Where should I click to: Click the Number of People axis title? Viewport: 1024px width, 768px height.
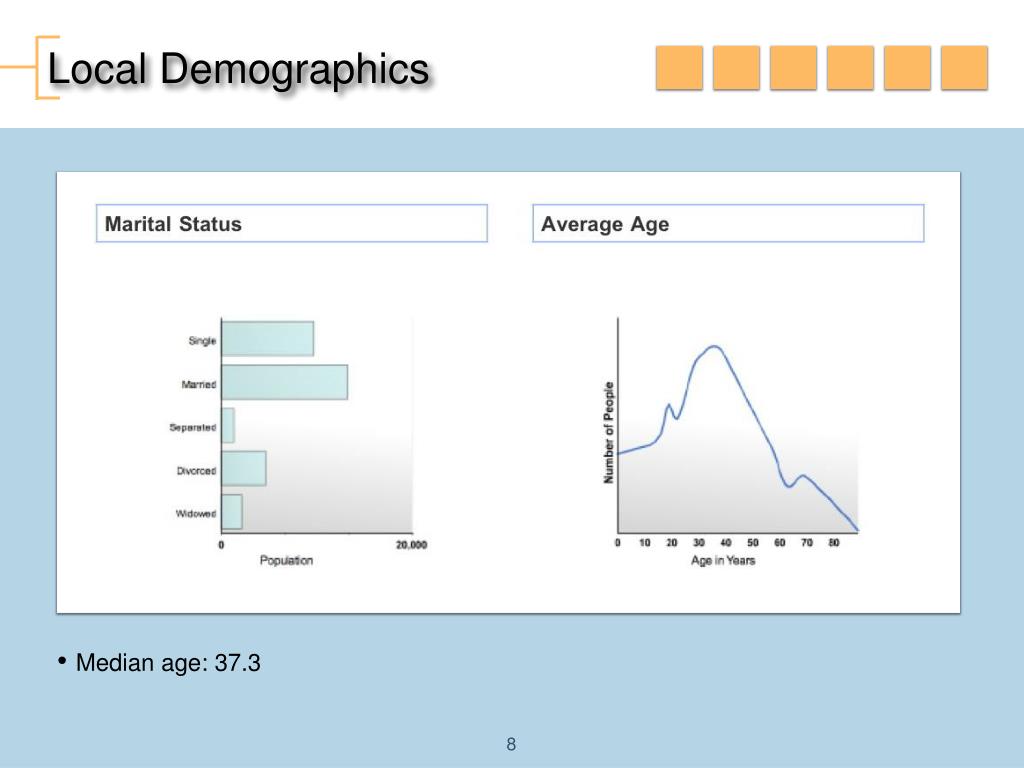tap(609, 432)
